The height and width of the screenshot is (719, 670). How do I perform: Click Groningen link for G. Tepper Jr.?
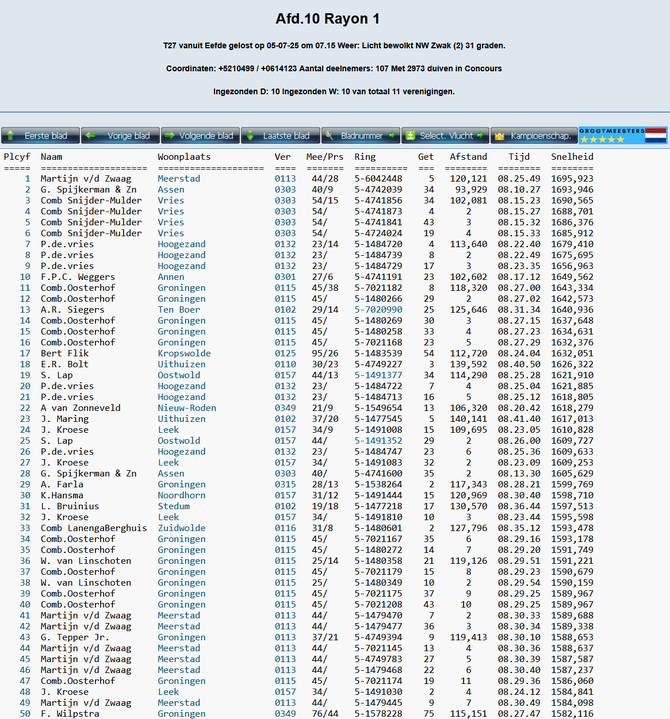point(182,637)
